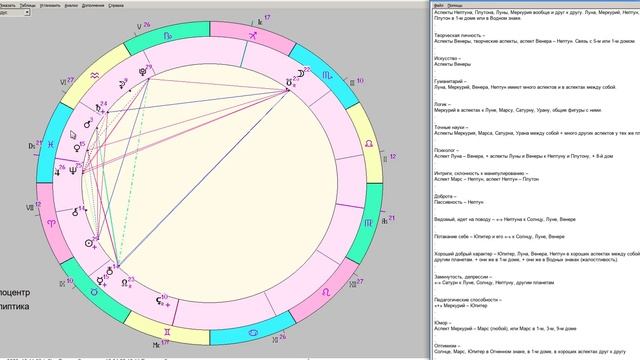The width and height of the screenshot is (640, 360).
Task: Click the heading 'Гуманитарий –'
Action: [x=450, y=81]
